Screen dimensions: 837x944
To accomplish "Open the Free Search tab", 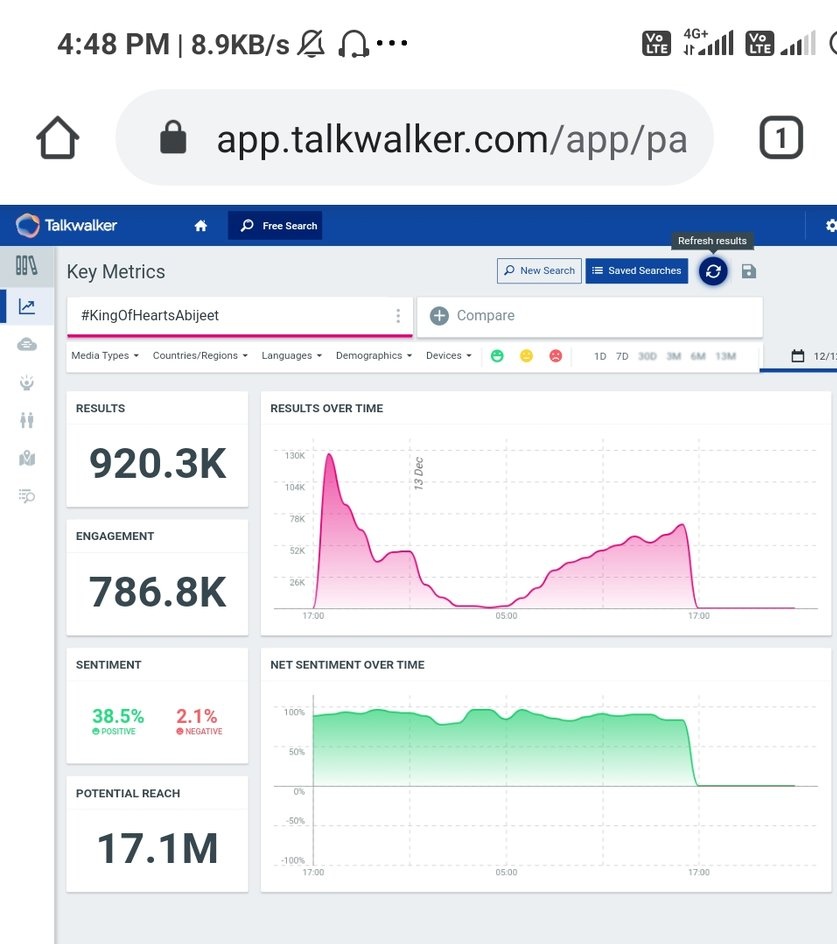I will pyautogui.click(x=275, y=226).
